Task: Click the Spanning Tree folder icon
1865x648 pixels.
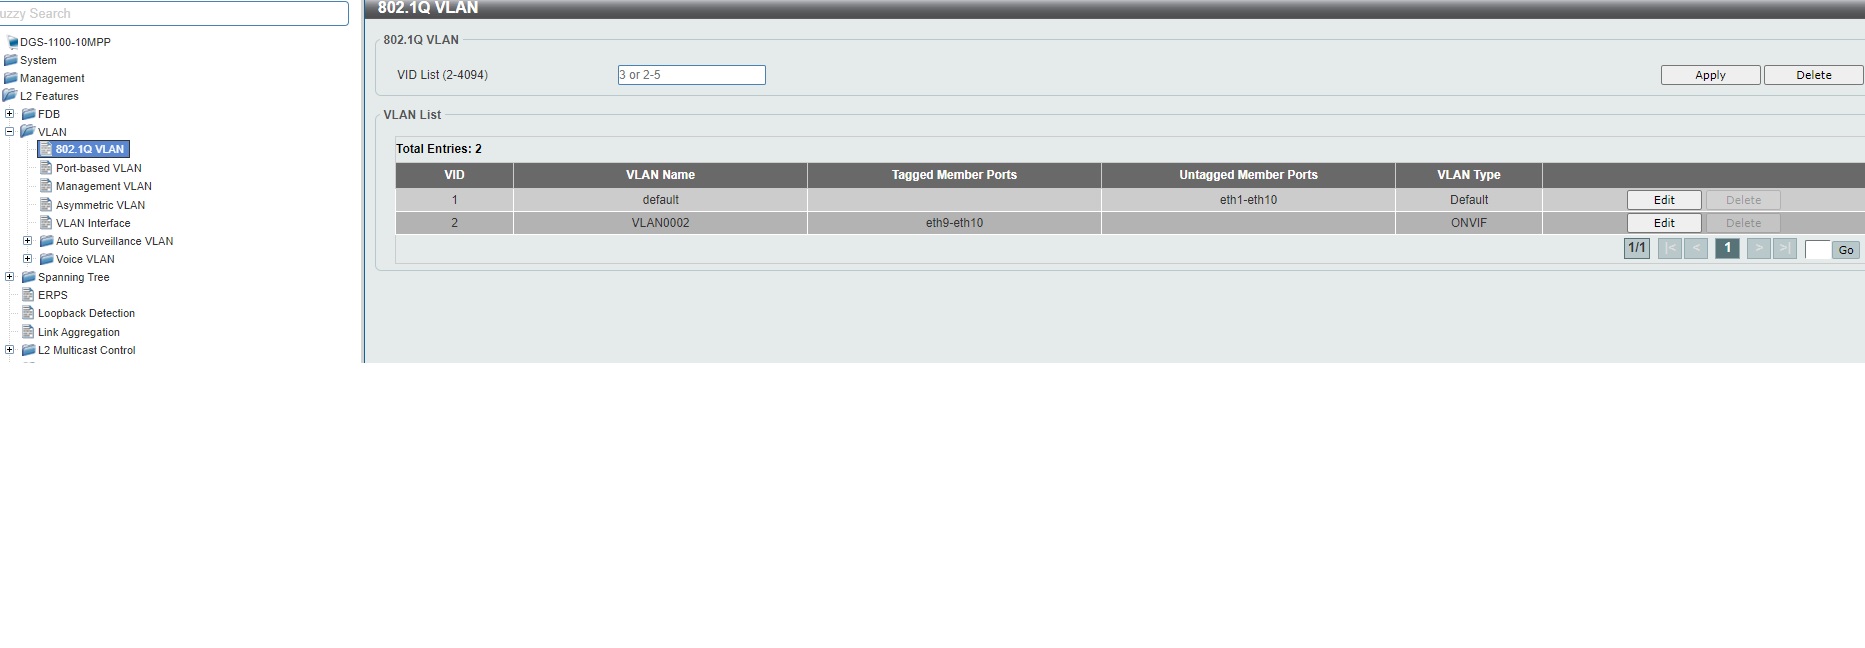Action: tap(29, 277)
